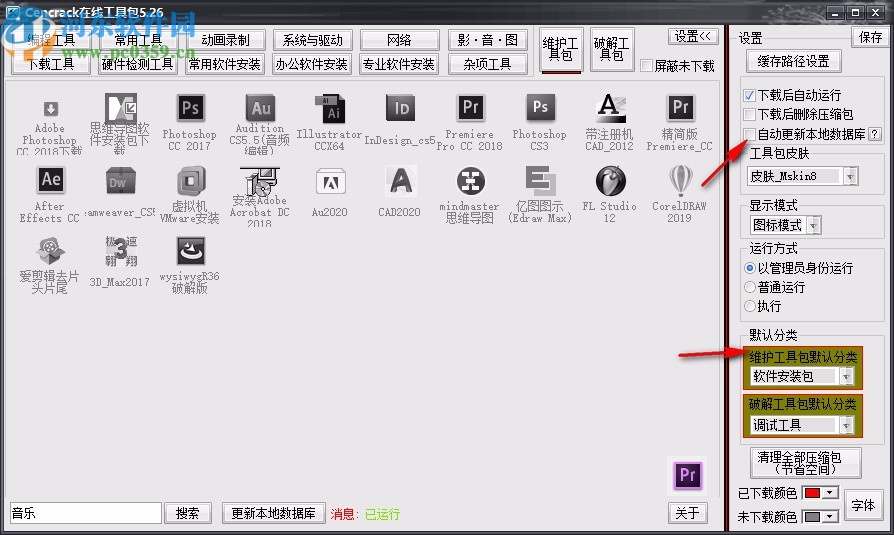Screen dimensions: 894x535
Task: Open the 影·音·图 category
Action: pyautogui.click(x=487, y=40)
